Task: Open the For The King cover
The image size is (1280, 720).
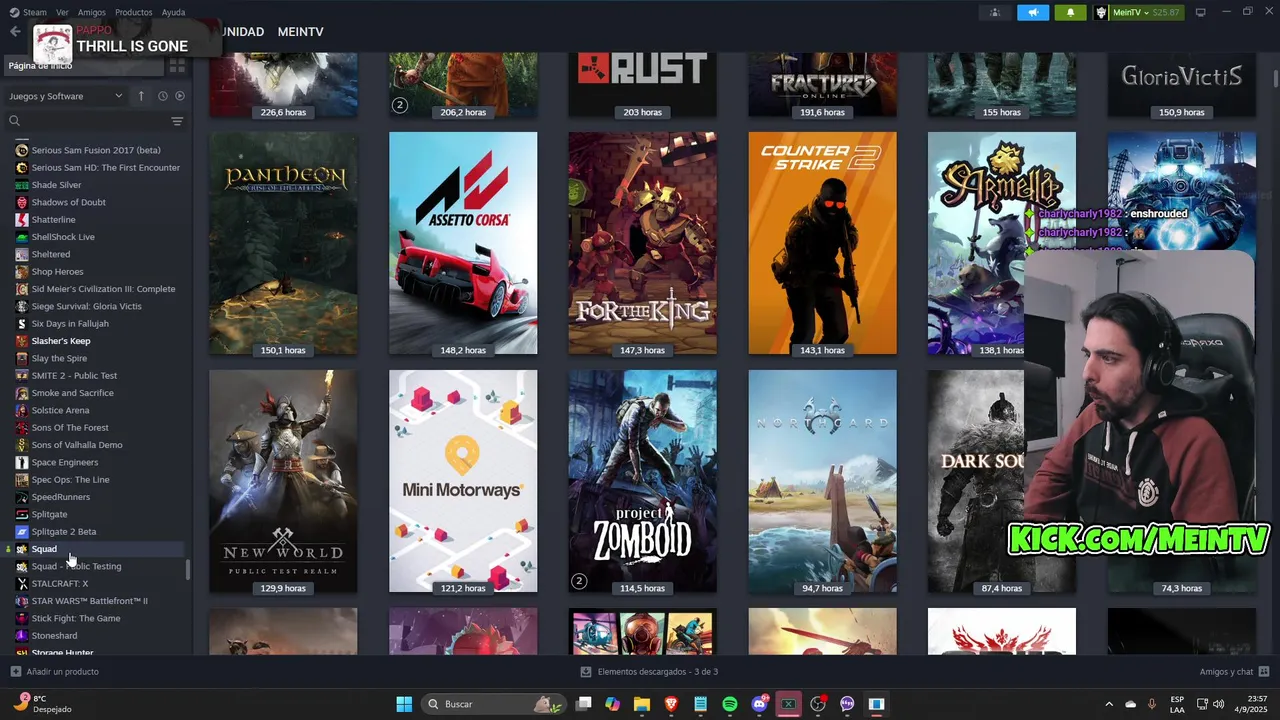Action: [x=642, y=243]
